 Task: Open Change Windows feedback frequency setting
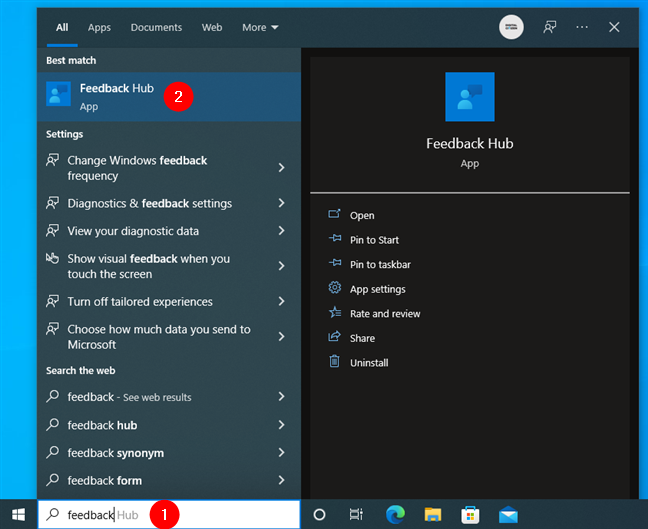[x=169, y=168]
